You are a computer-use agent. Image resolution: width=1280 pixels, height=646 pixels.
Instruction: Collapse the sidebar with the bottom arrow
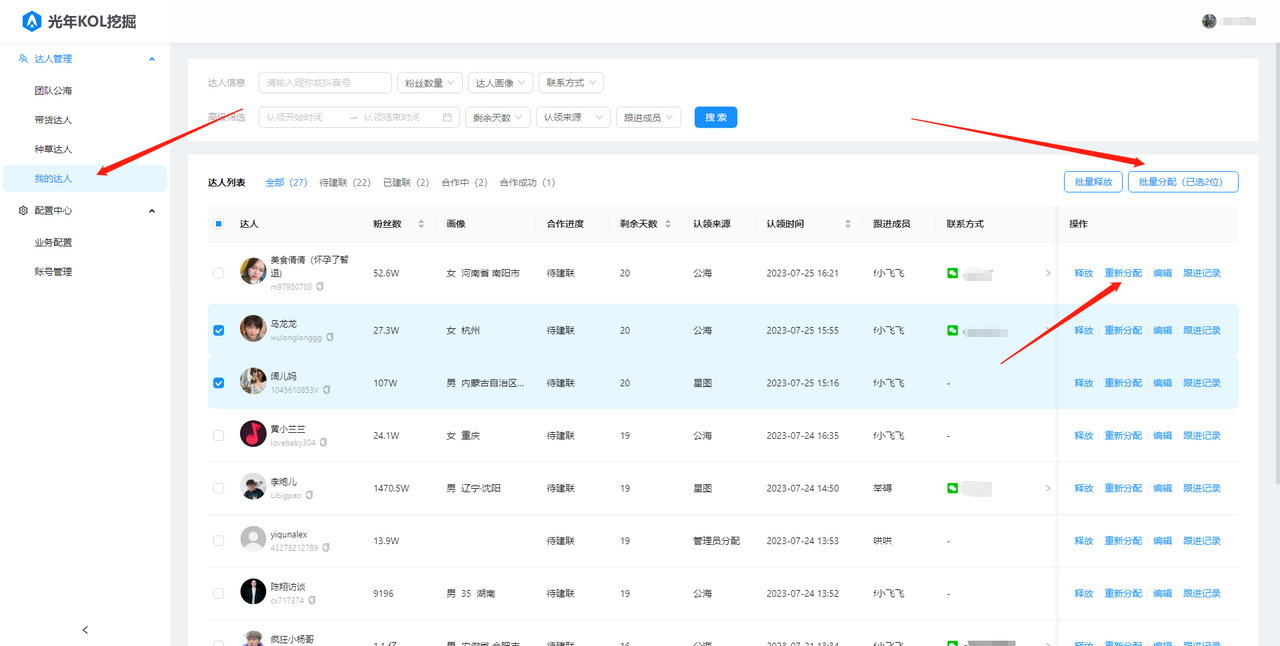[x=85, y=629]
